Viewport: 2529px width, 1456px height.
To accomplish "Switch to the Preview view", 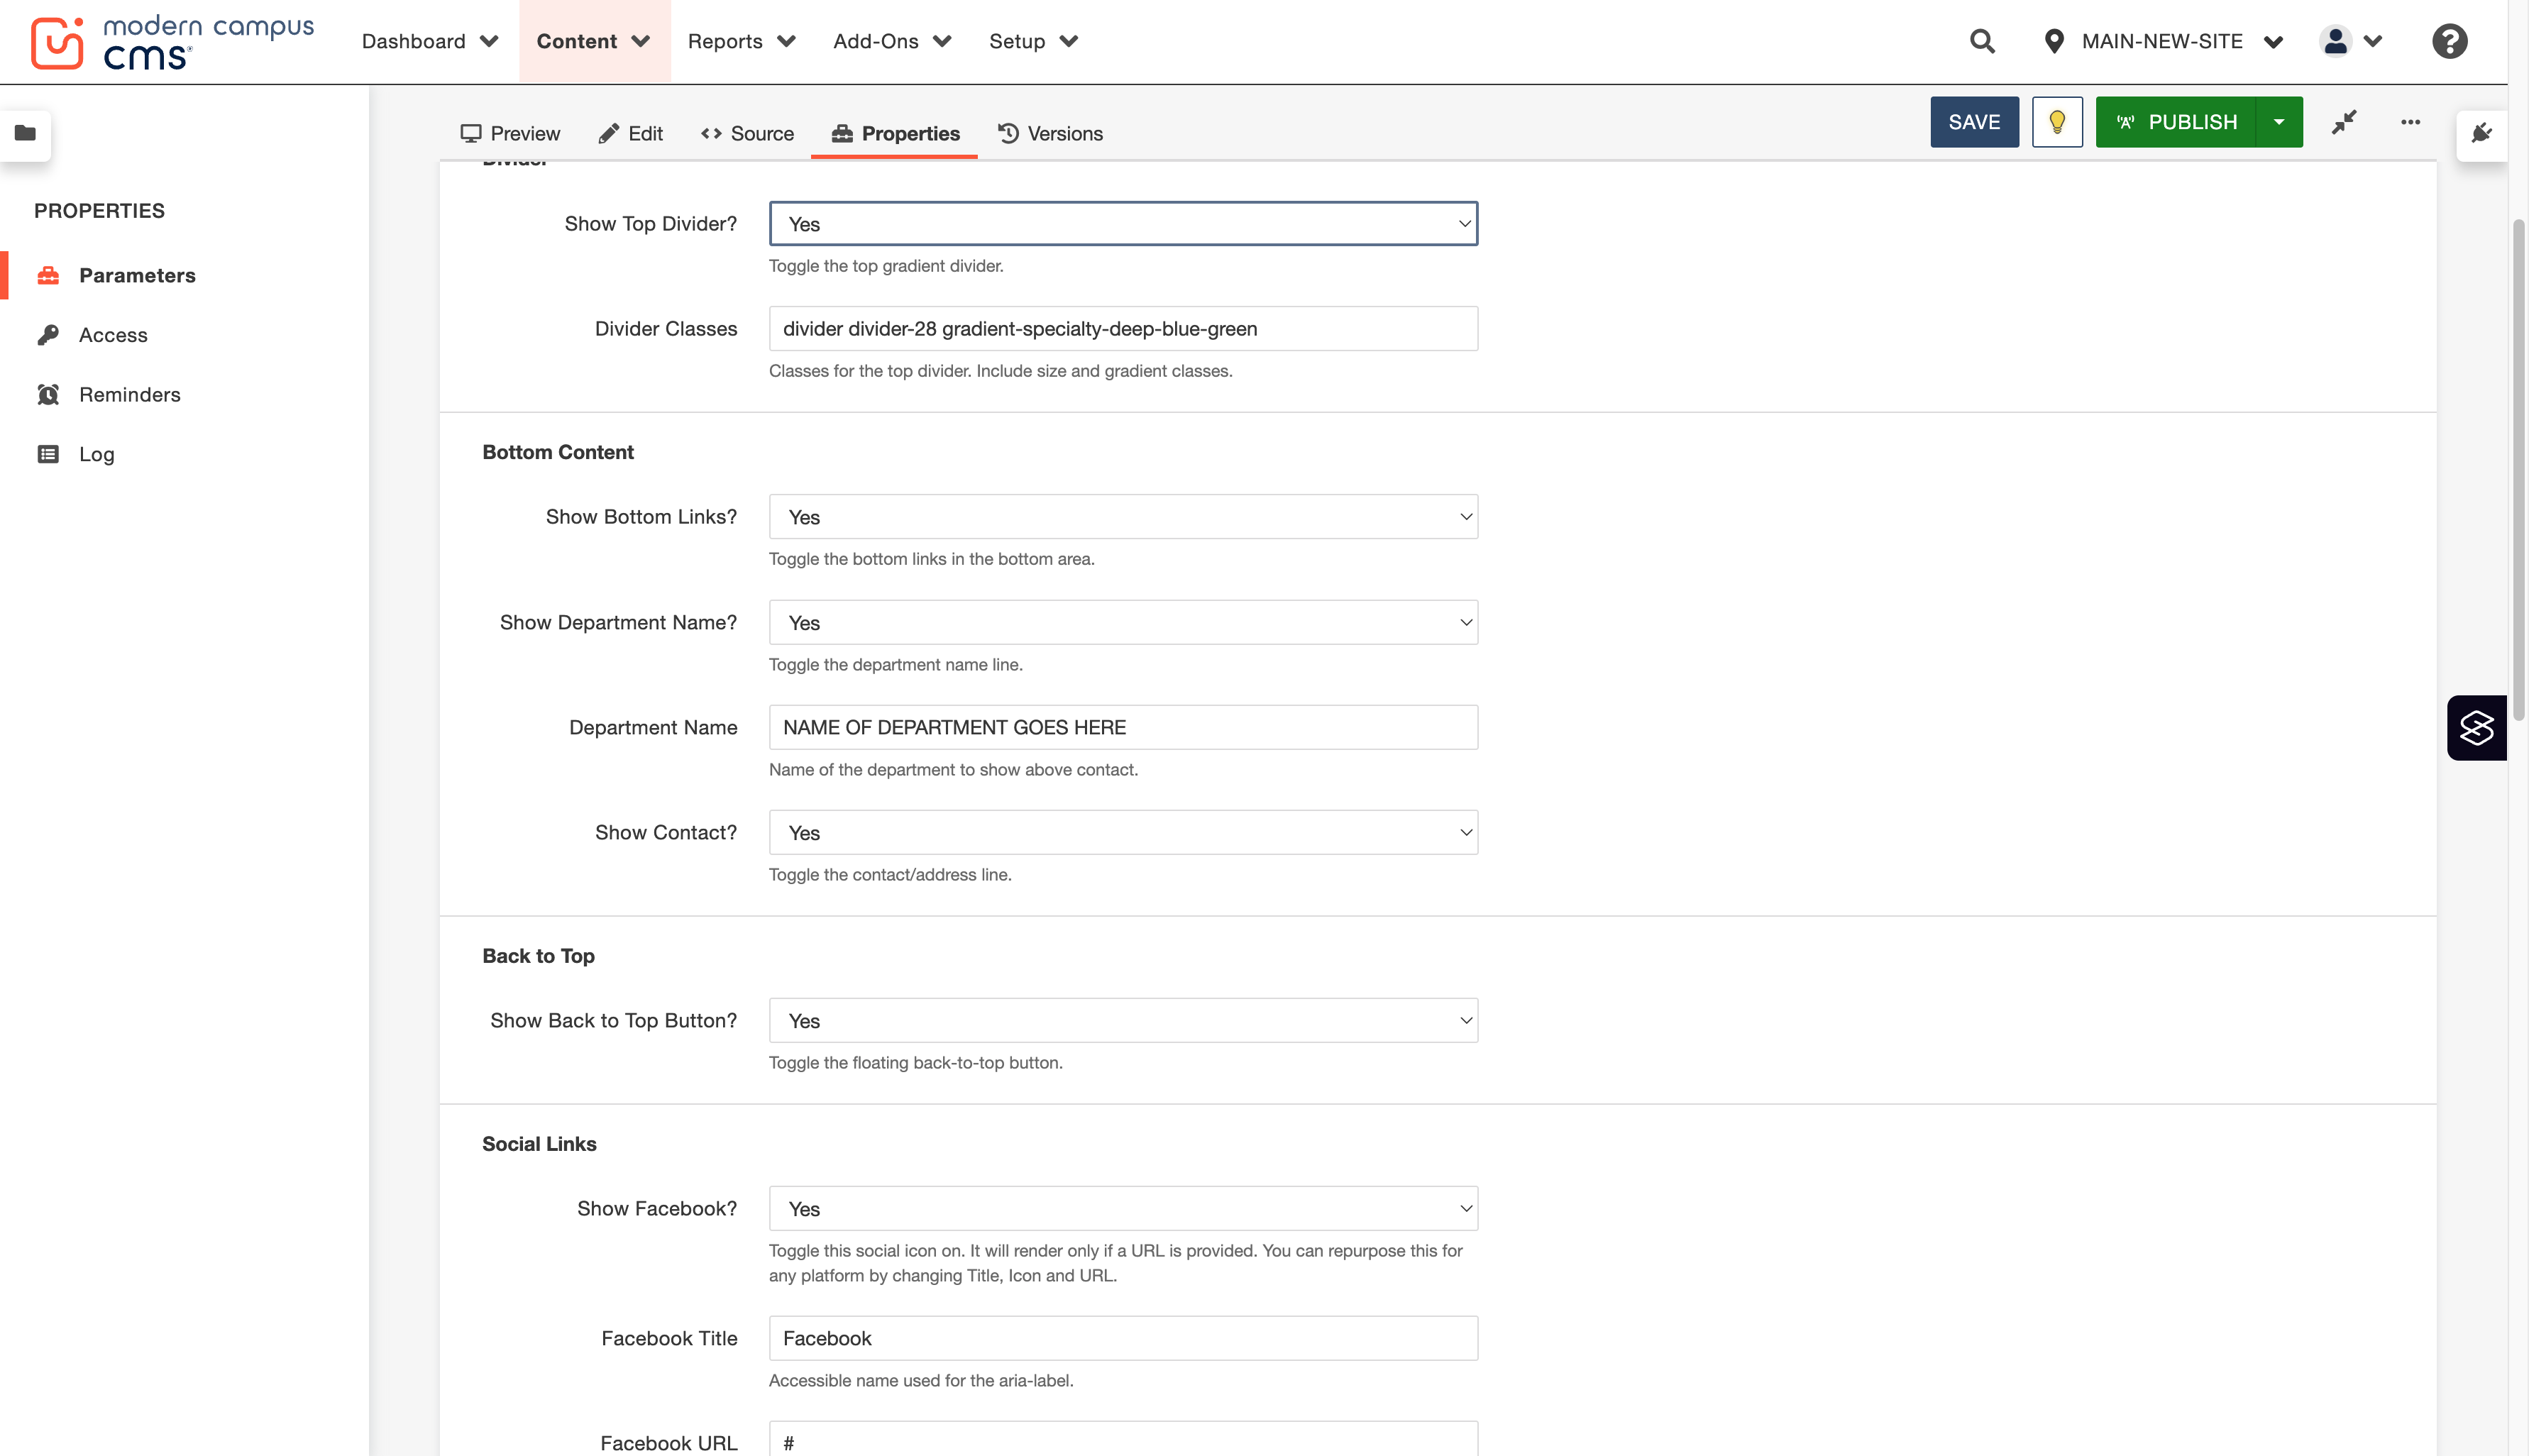I will click(510, 134).
